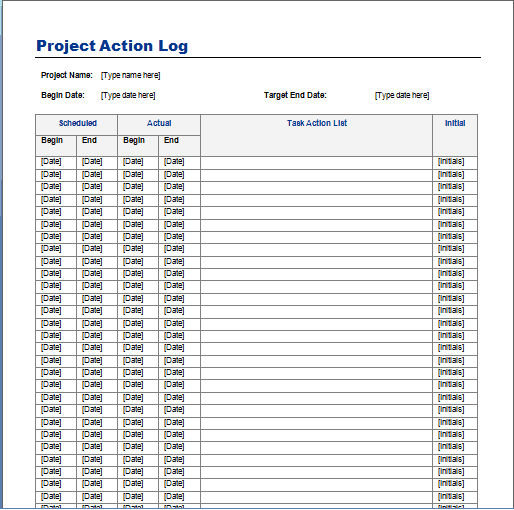514x510 pixels.
Task: Select the "Target End Date:" label
Action: [295, 95]
